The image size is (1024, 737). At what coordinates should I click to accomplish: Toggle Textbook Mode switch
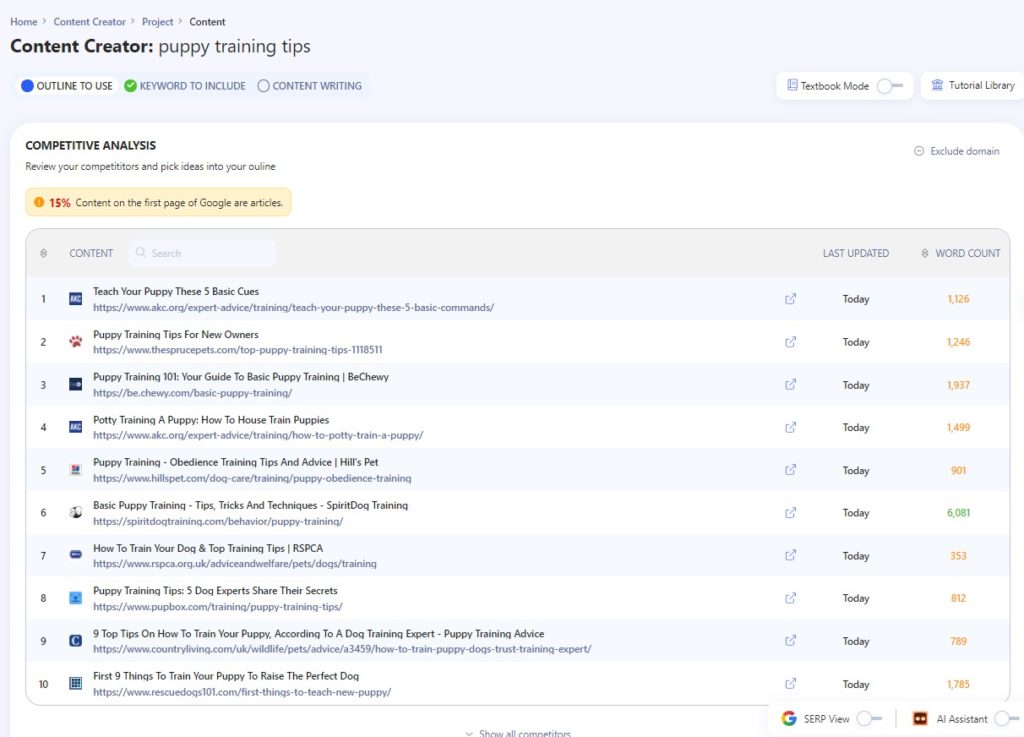[889, 86]
